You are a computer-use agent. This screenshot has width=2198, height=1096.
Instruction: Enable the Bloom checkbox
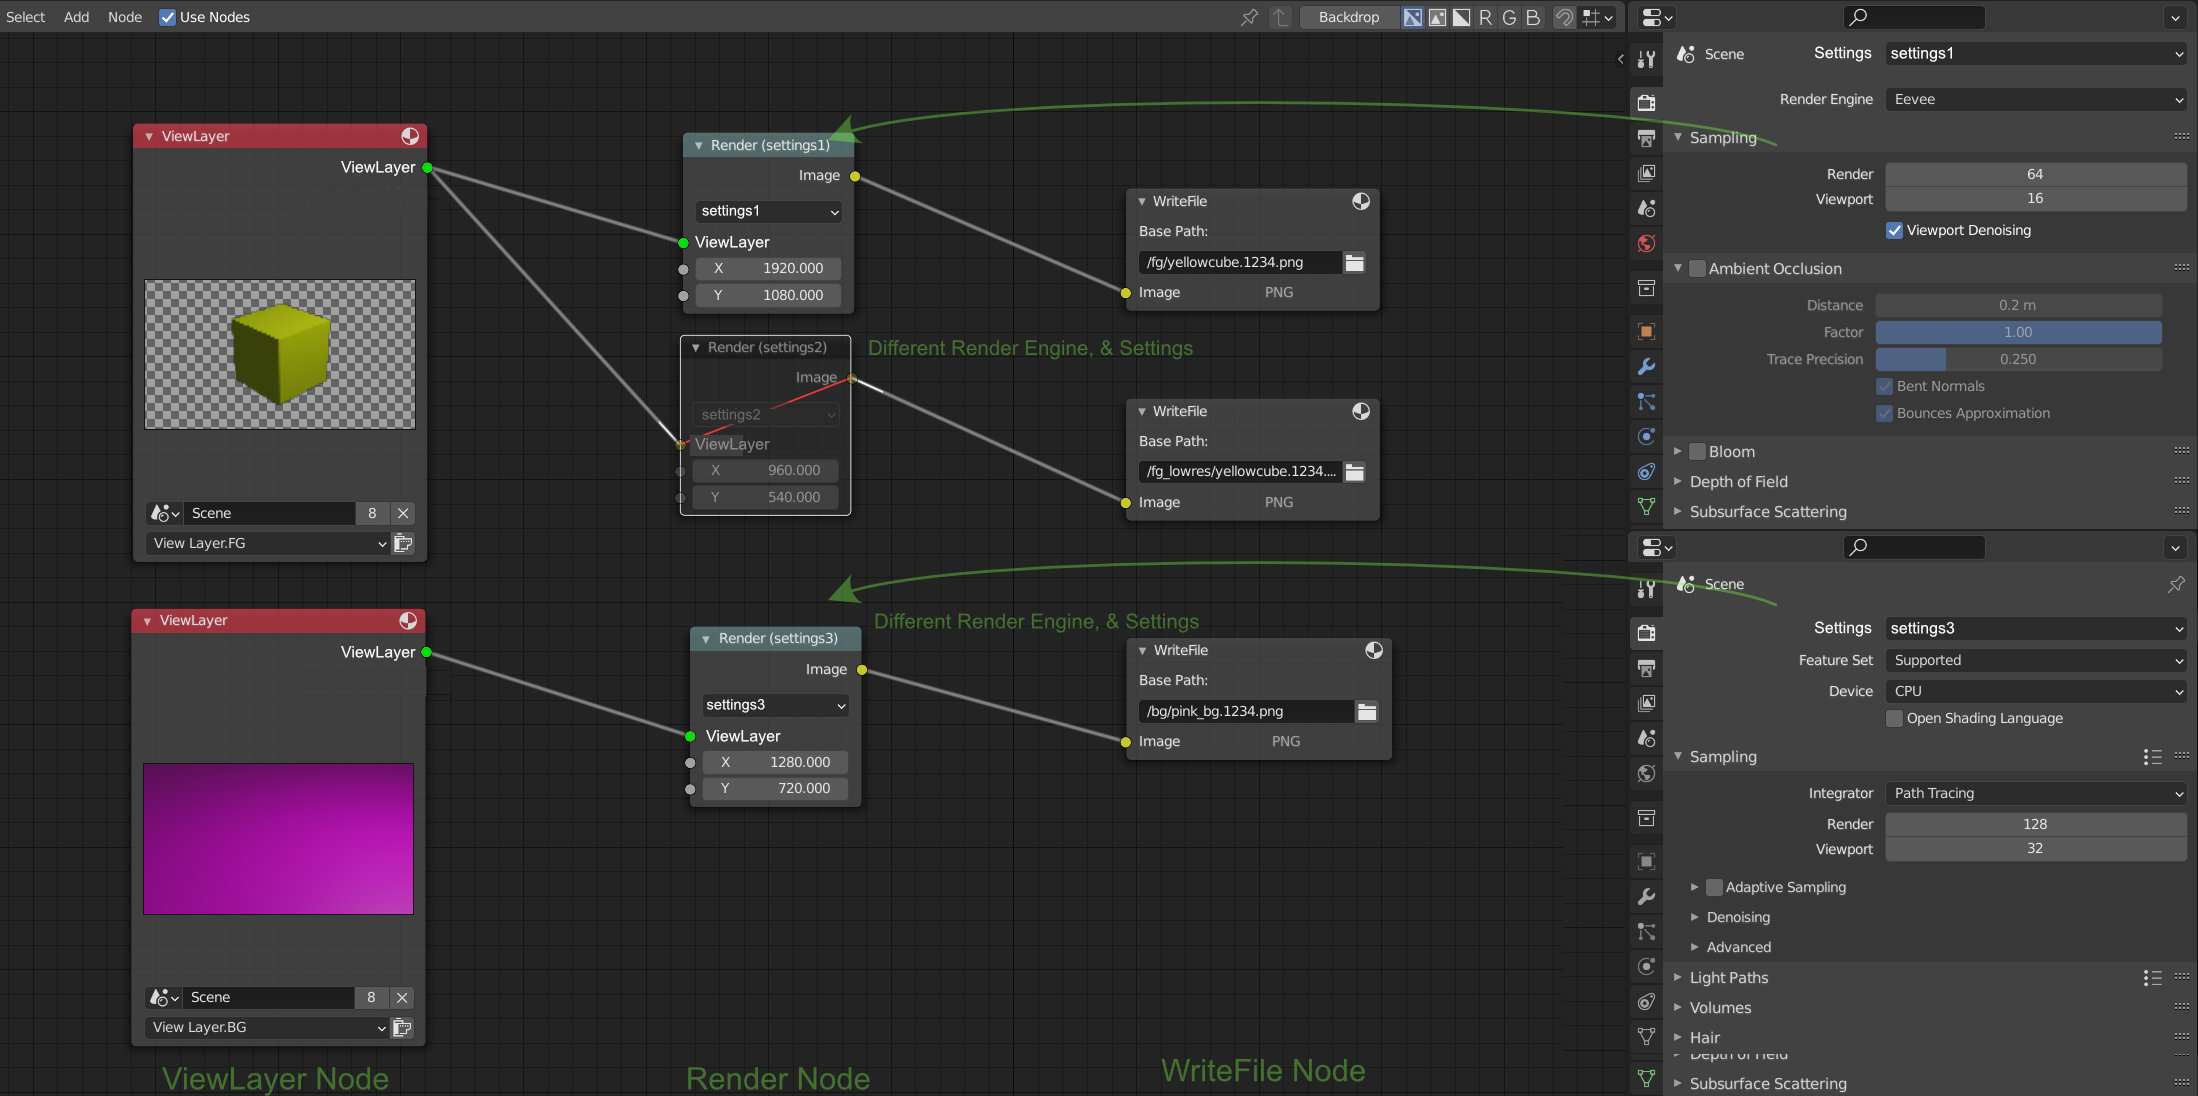tap(1697, 452)
